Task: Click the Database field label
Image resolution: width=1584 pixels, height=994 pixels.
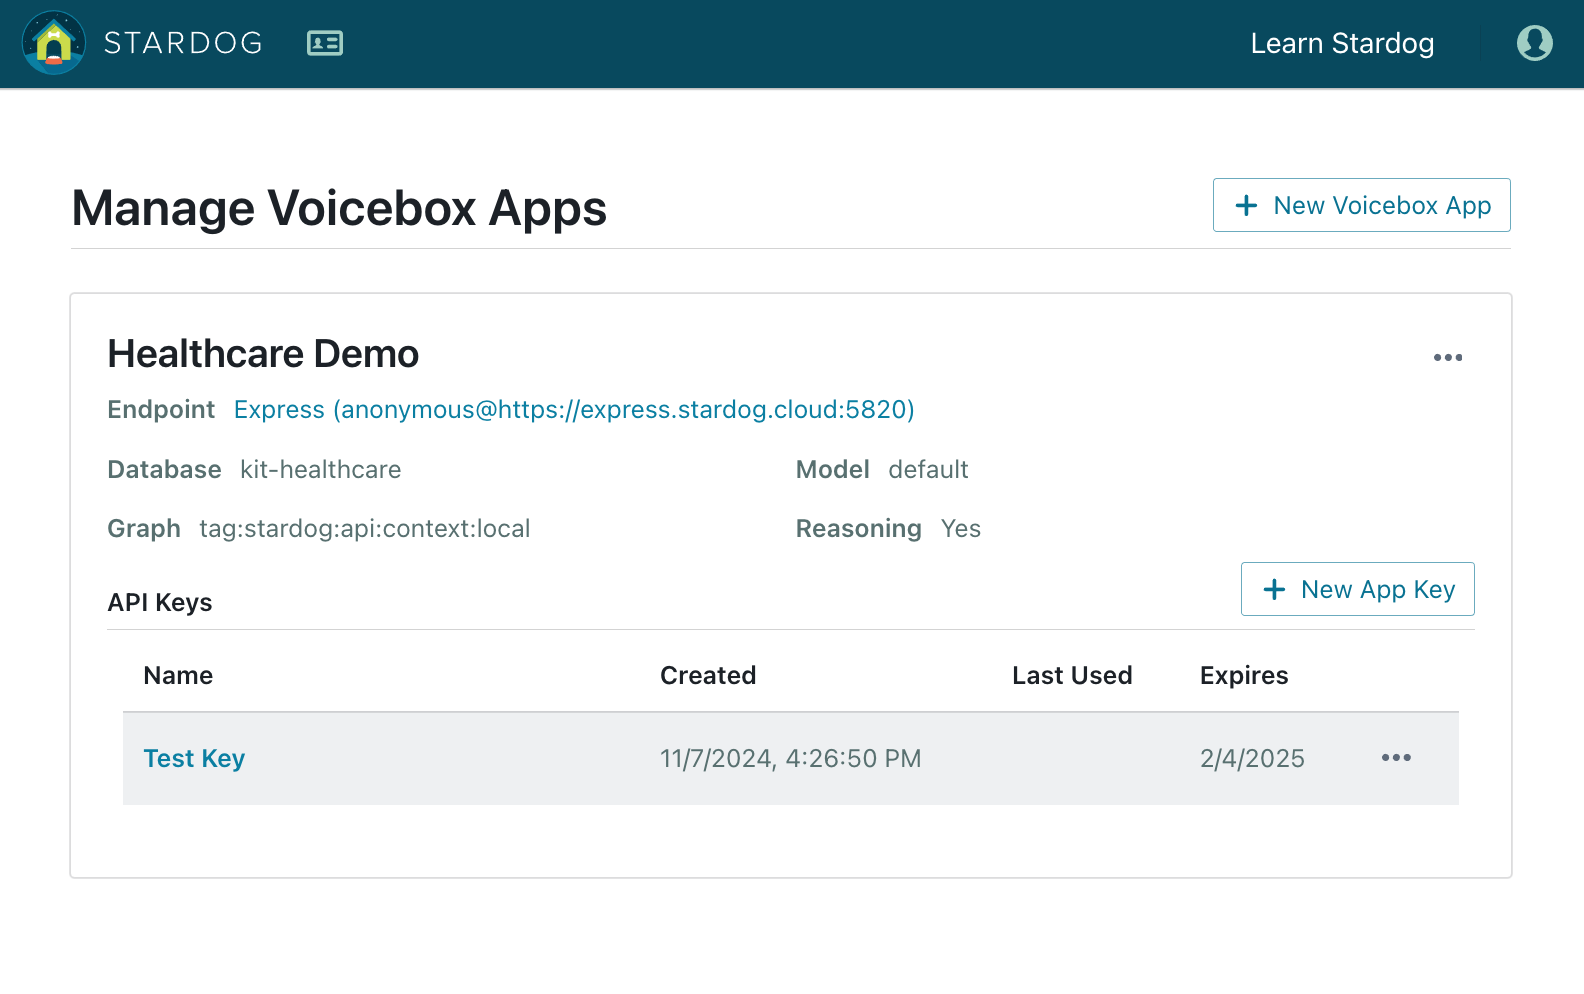Action: pos(165,470)
